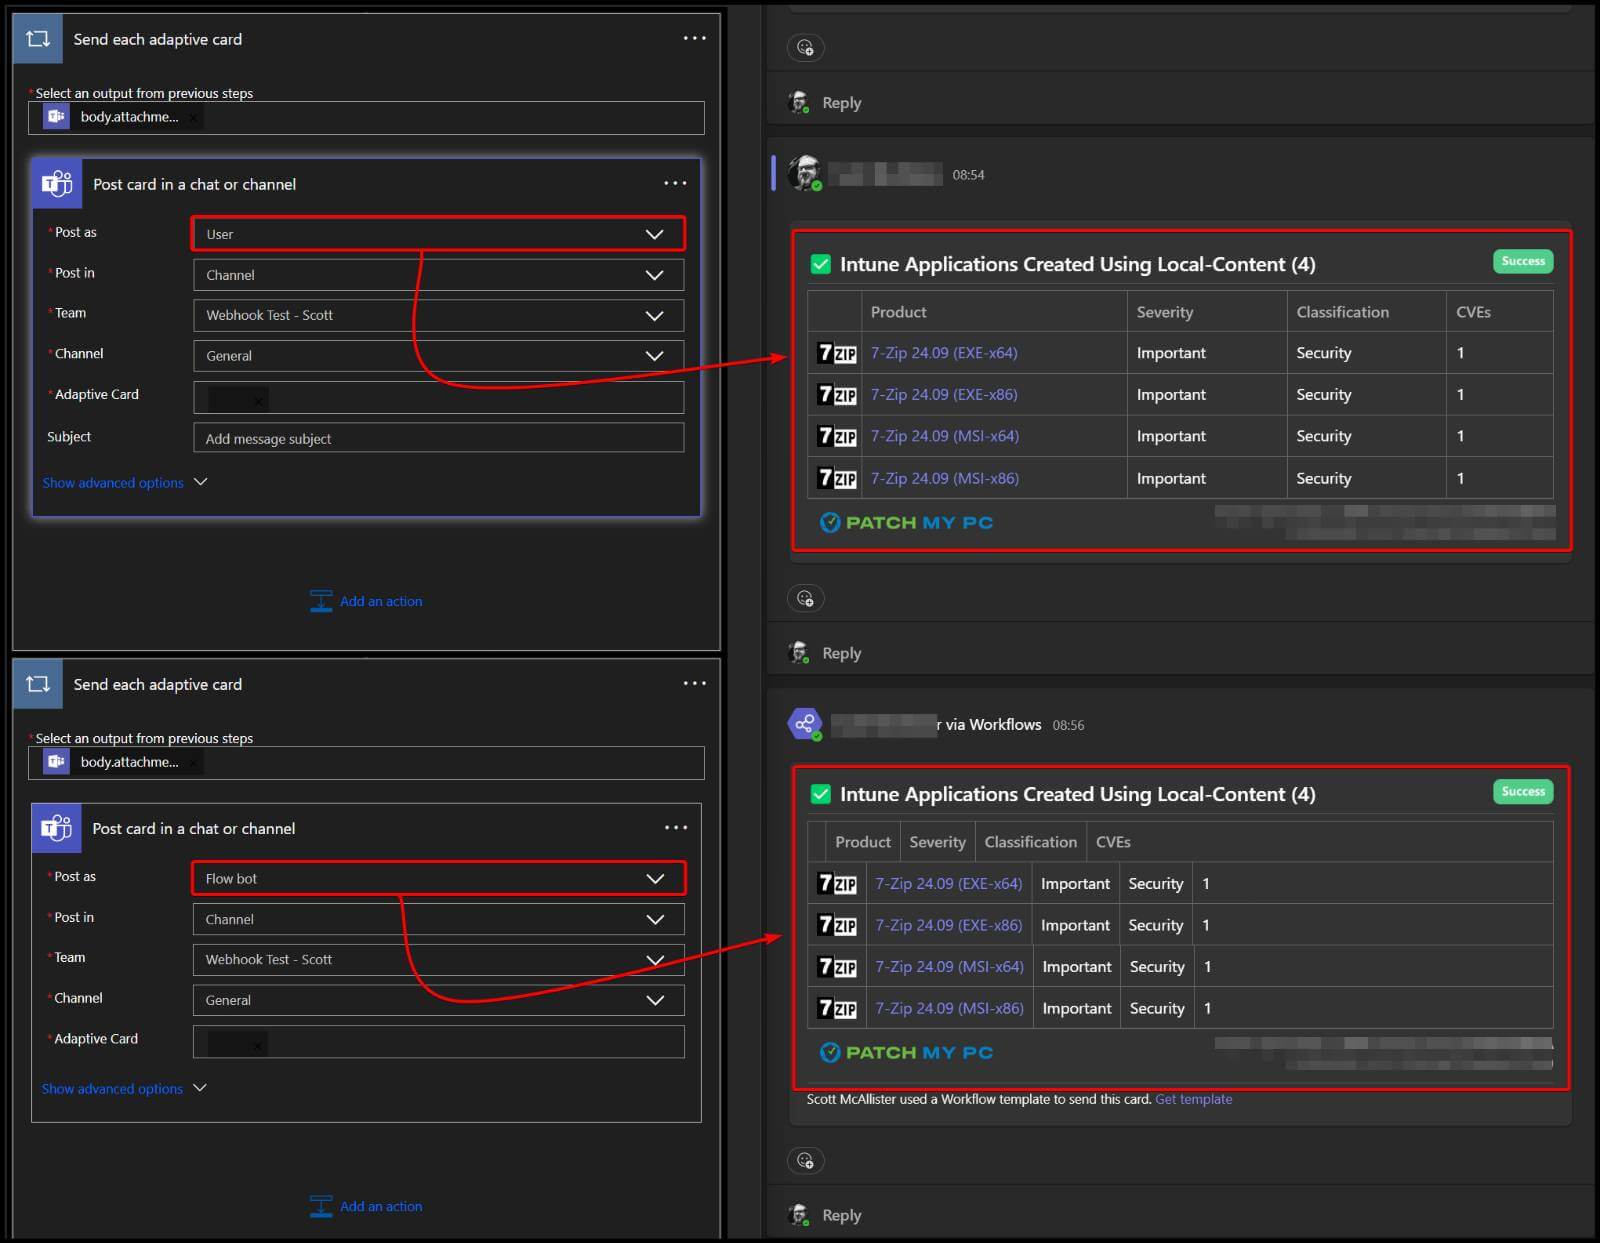This screenshot has height=1243, width=1600.
Task: Click green checkmark in top card title
Action: tap(820, 264)
